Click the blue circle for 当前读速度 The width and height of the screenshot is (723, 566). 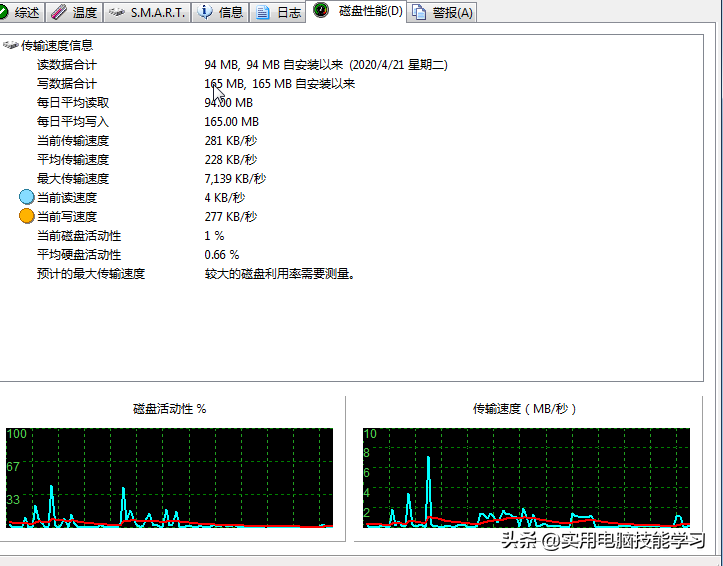(x=27, y=197)
